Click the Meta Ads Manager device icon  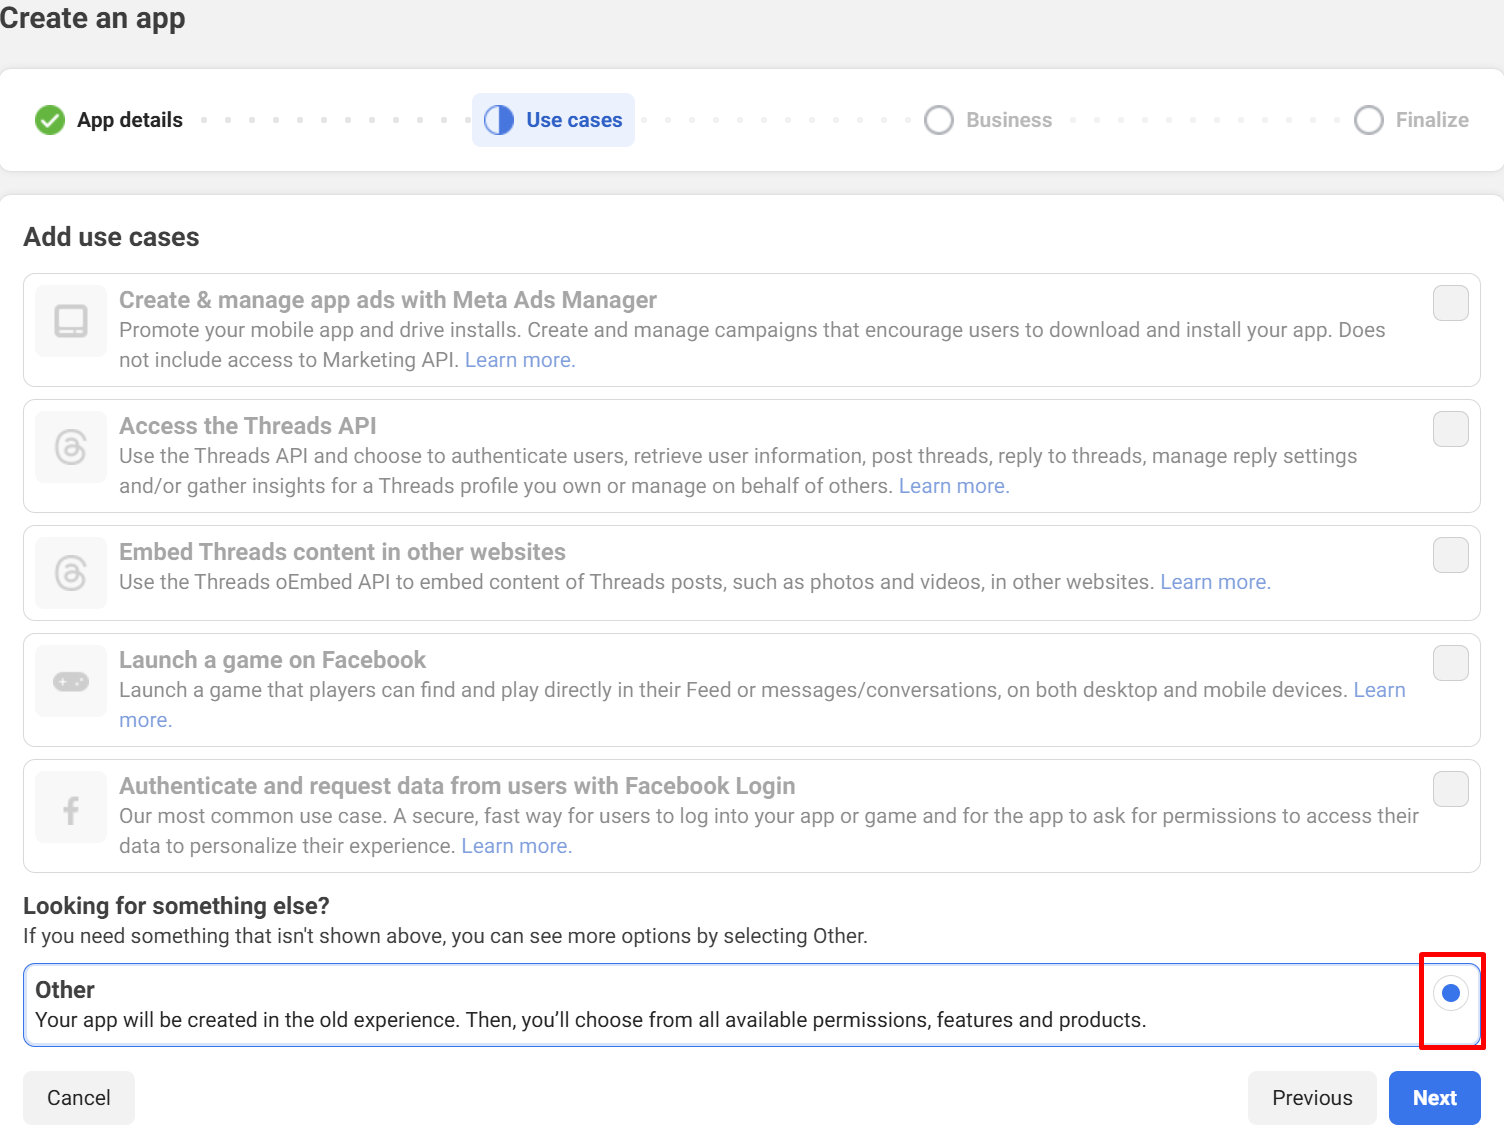click(x=71, y=321)
